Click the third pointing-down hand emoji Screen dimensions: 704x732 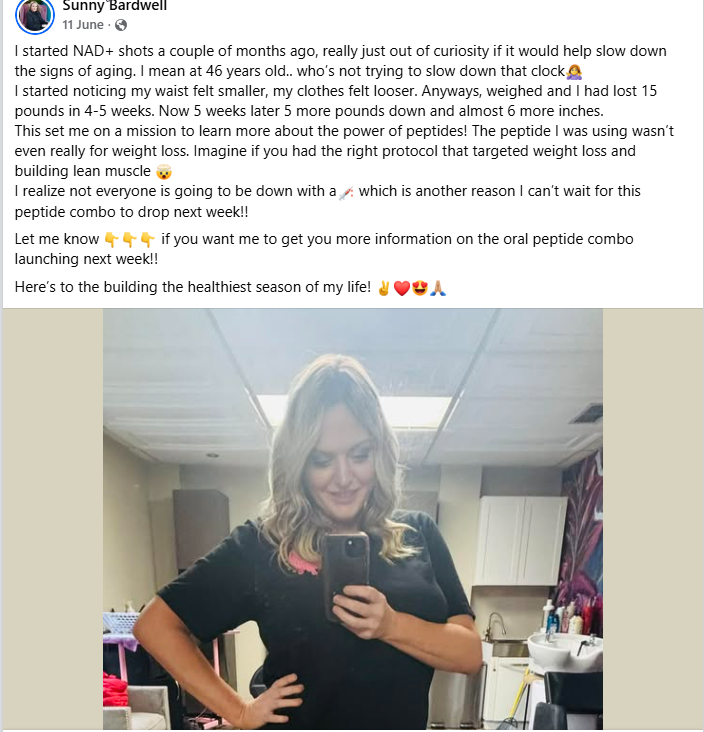[147, 240]
